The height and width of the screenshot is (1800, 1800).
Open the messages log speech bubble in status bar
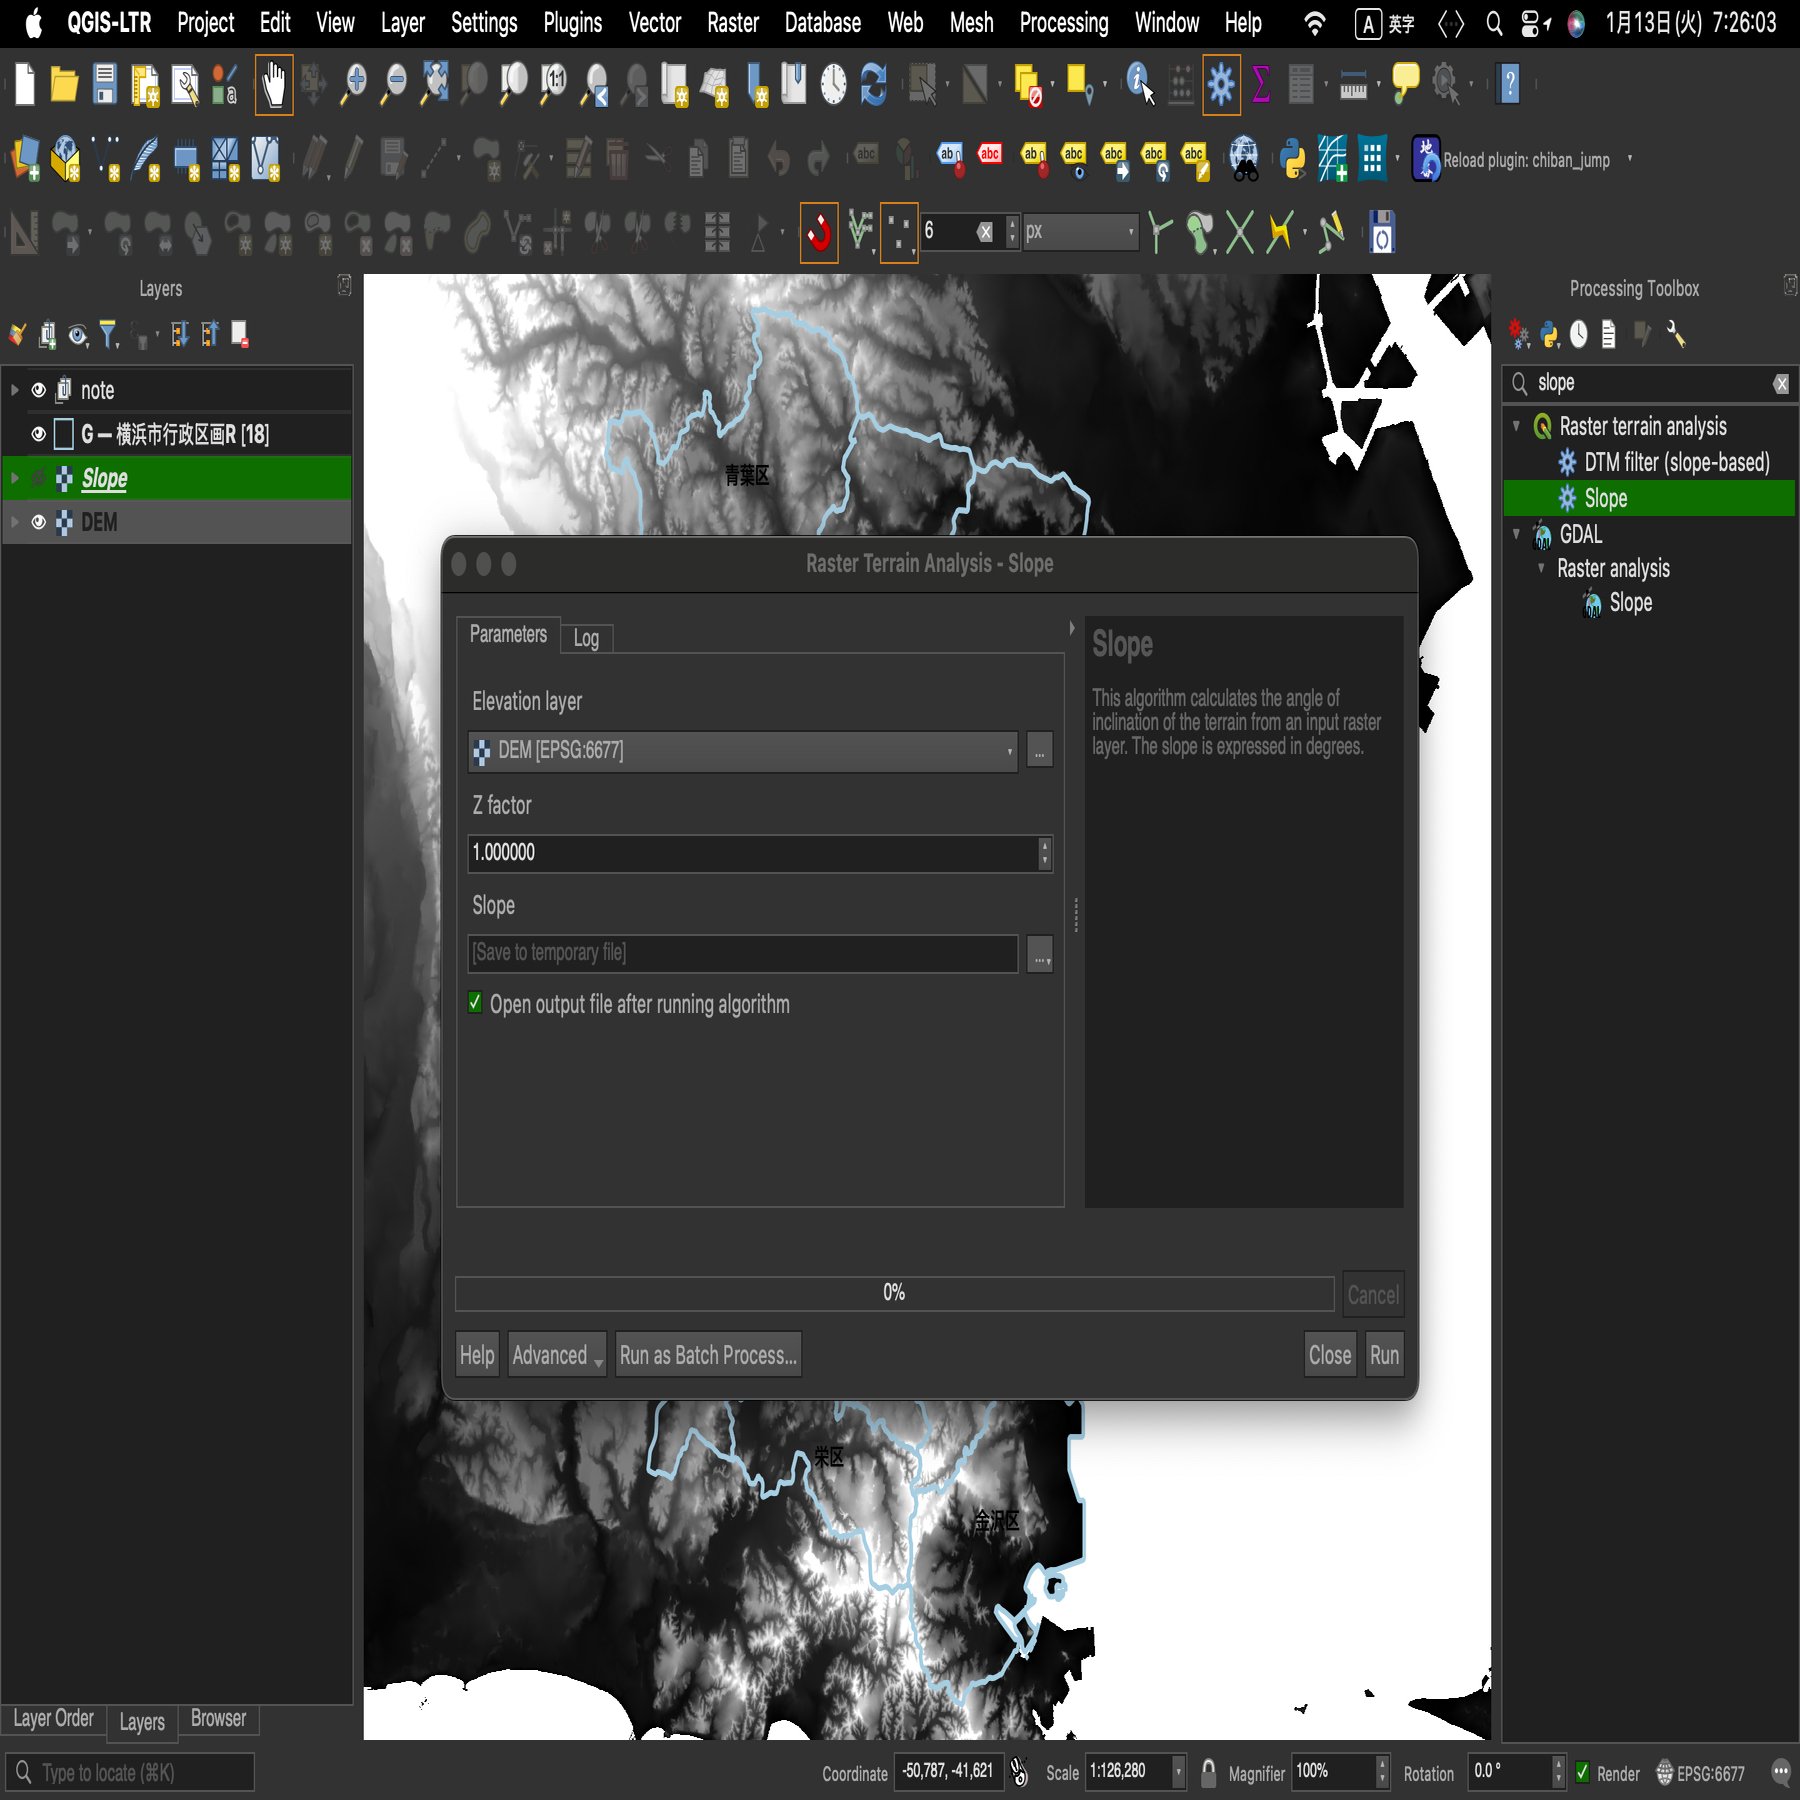[1780, 1773]
